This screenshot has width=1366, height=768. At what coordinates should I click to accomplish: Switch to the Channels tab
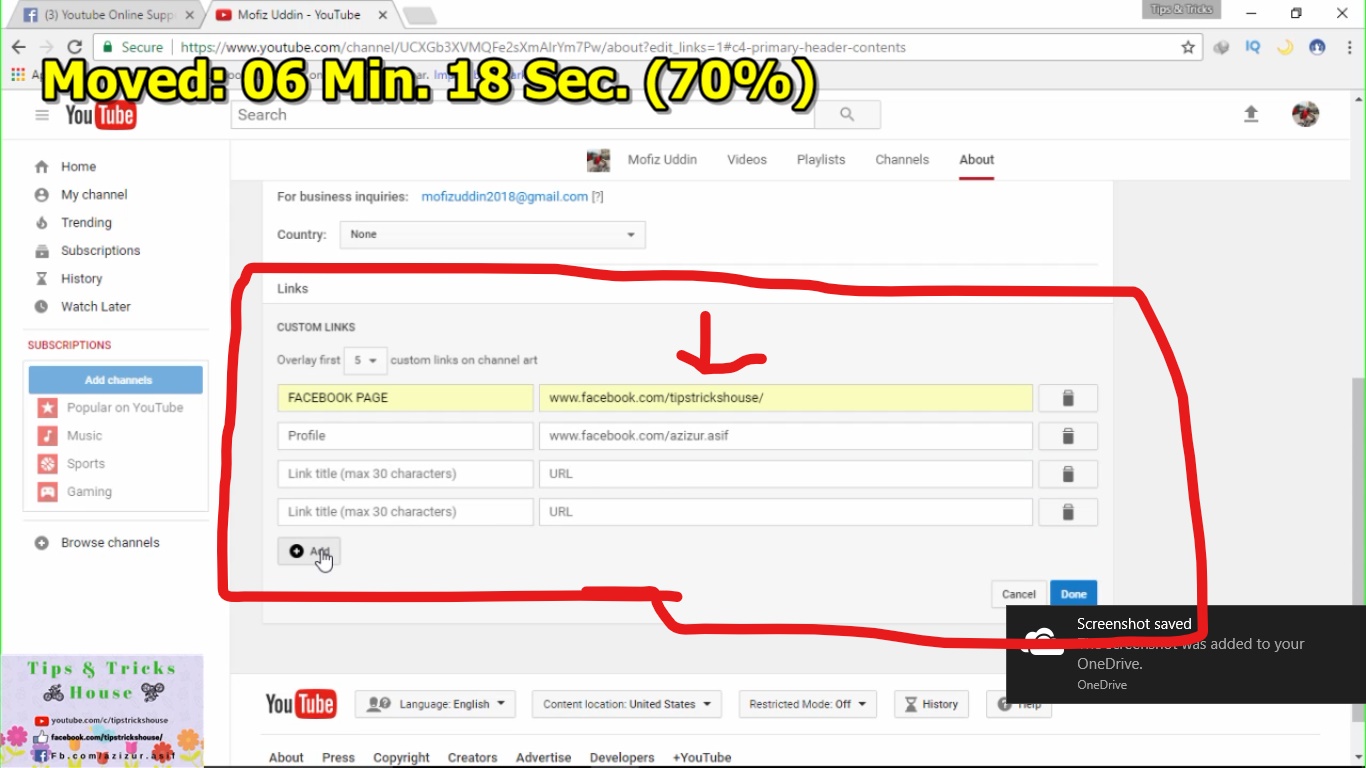(902, 160)
